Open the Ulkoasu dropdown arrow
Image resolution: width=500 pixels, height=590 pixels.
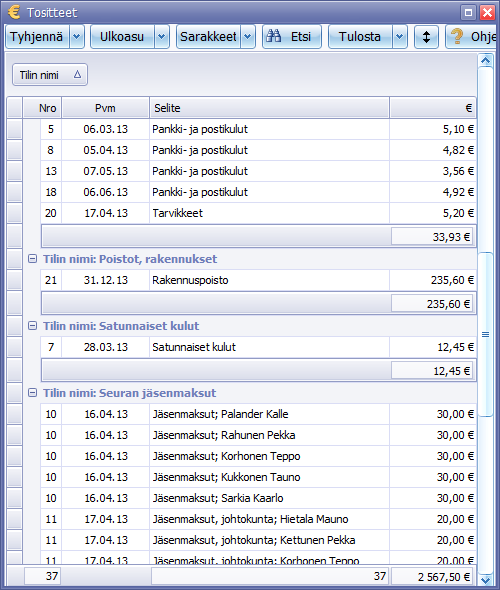pyautogui.click(x=162, y=37)
